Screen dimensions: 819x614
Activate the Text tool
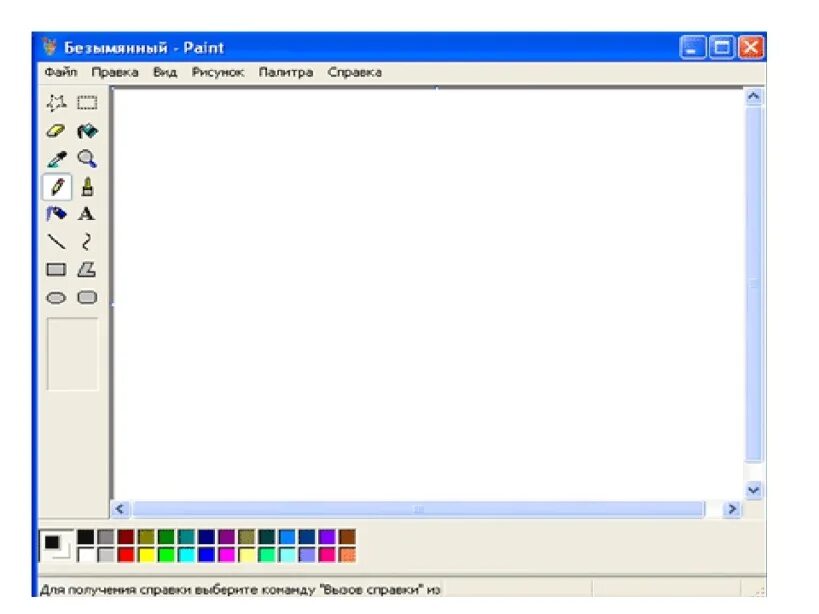[x=87, y=214]
